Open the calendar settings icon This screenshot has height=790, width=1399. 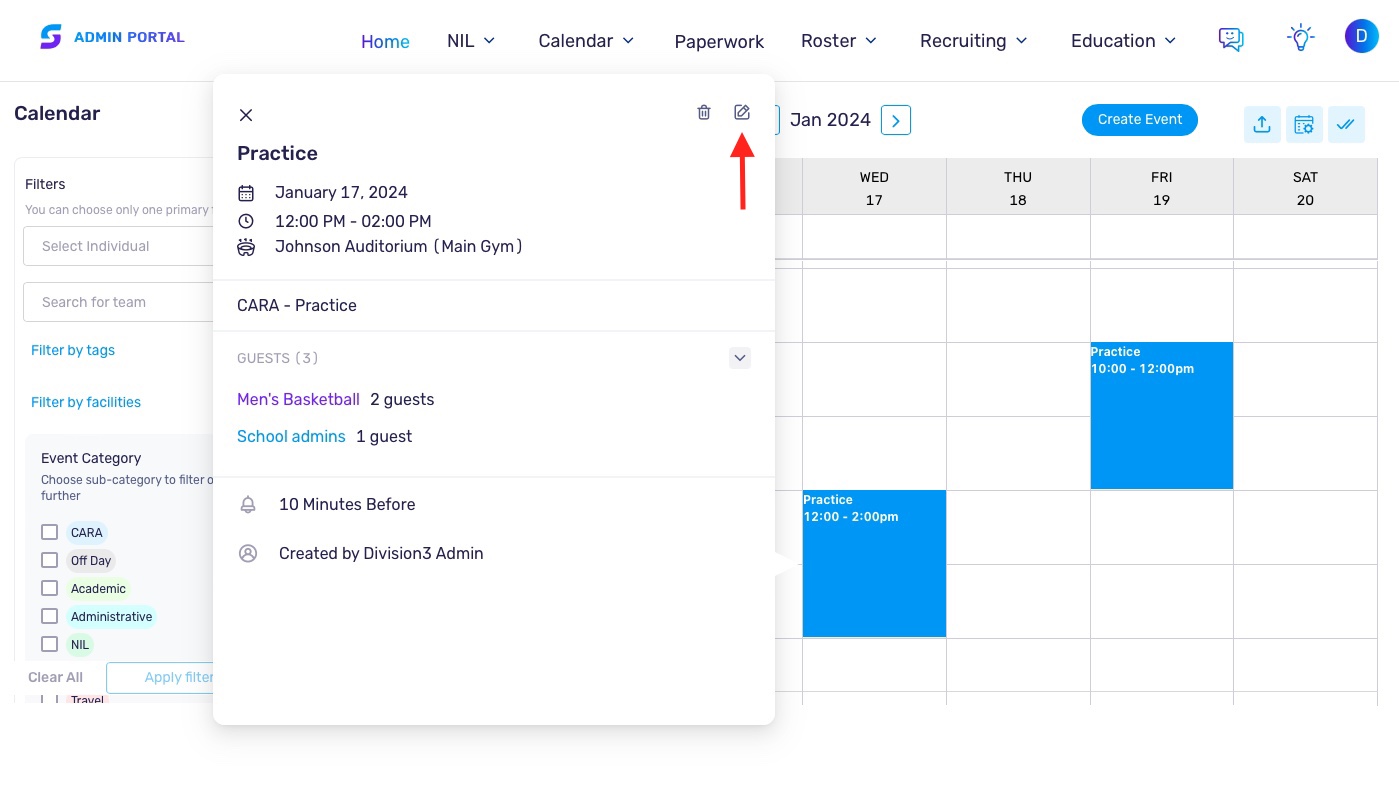click(1304, 124)
